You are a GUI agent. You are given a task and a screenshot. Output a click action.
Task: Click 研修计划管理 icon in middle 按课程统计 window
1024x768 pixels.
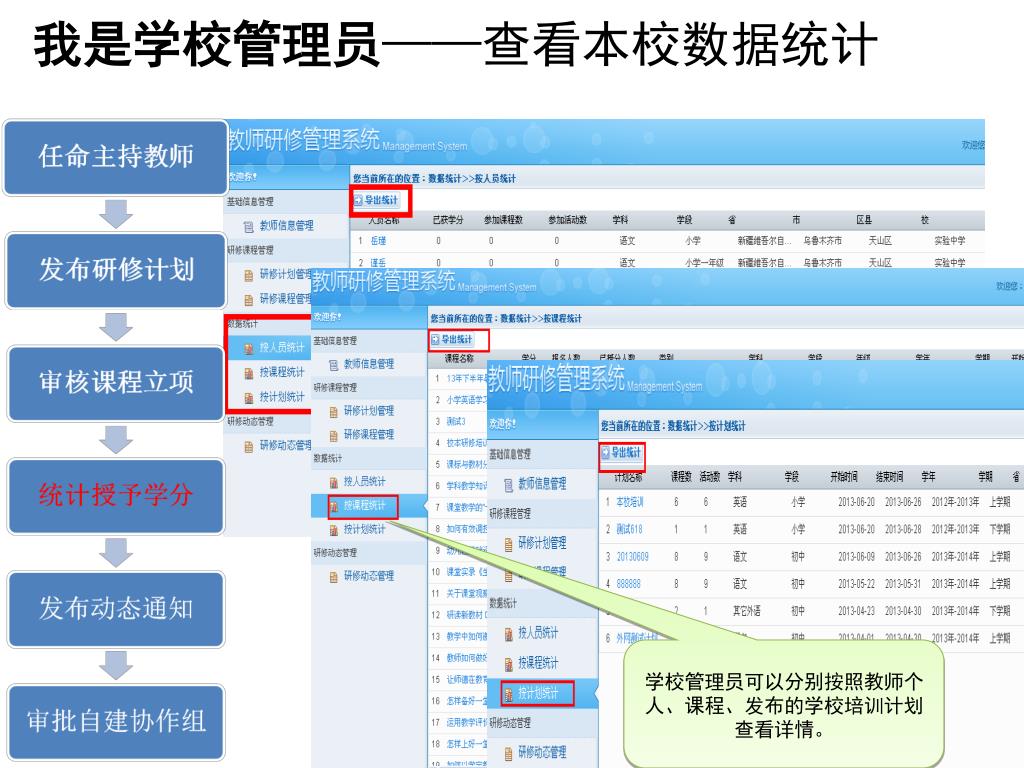click(334, 411)
